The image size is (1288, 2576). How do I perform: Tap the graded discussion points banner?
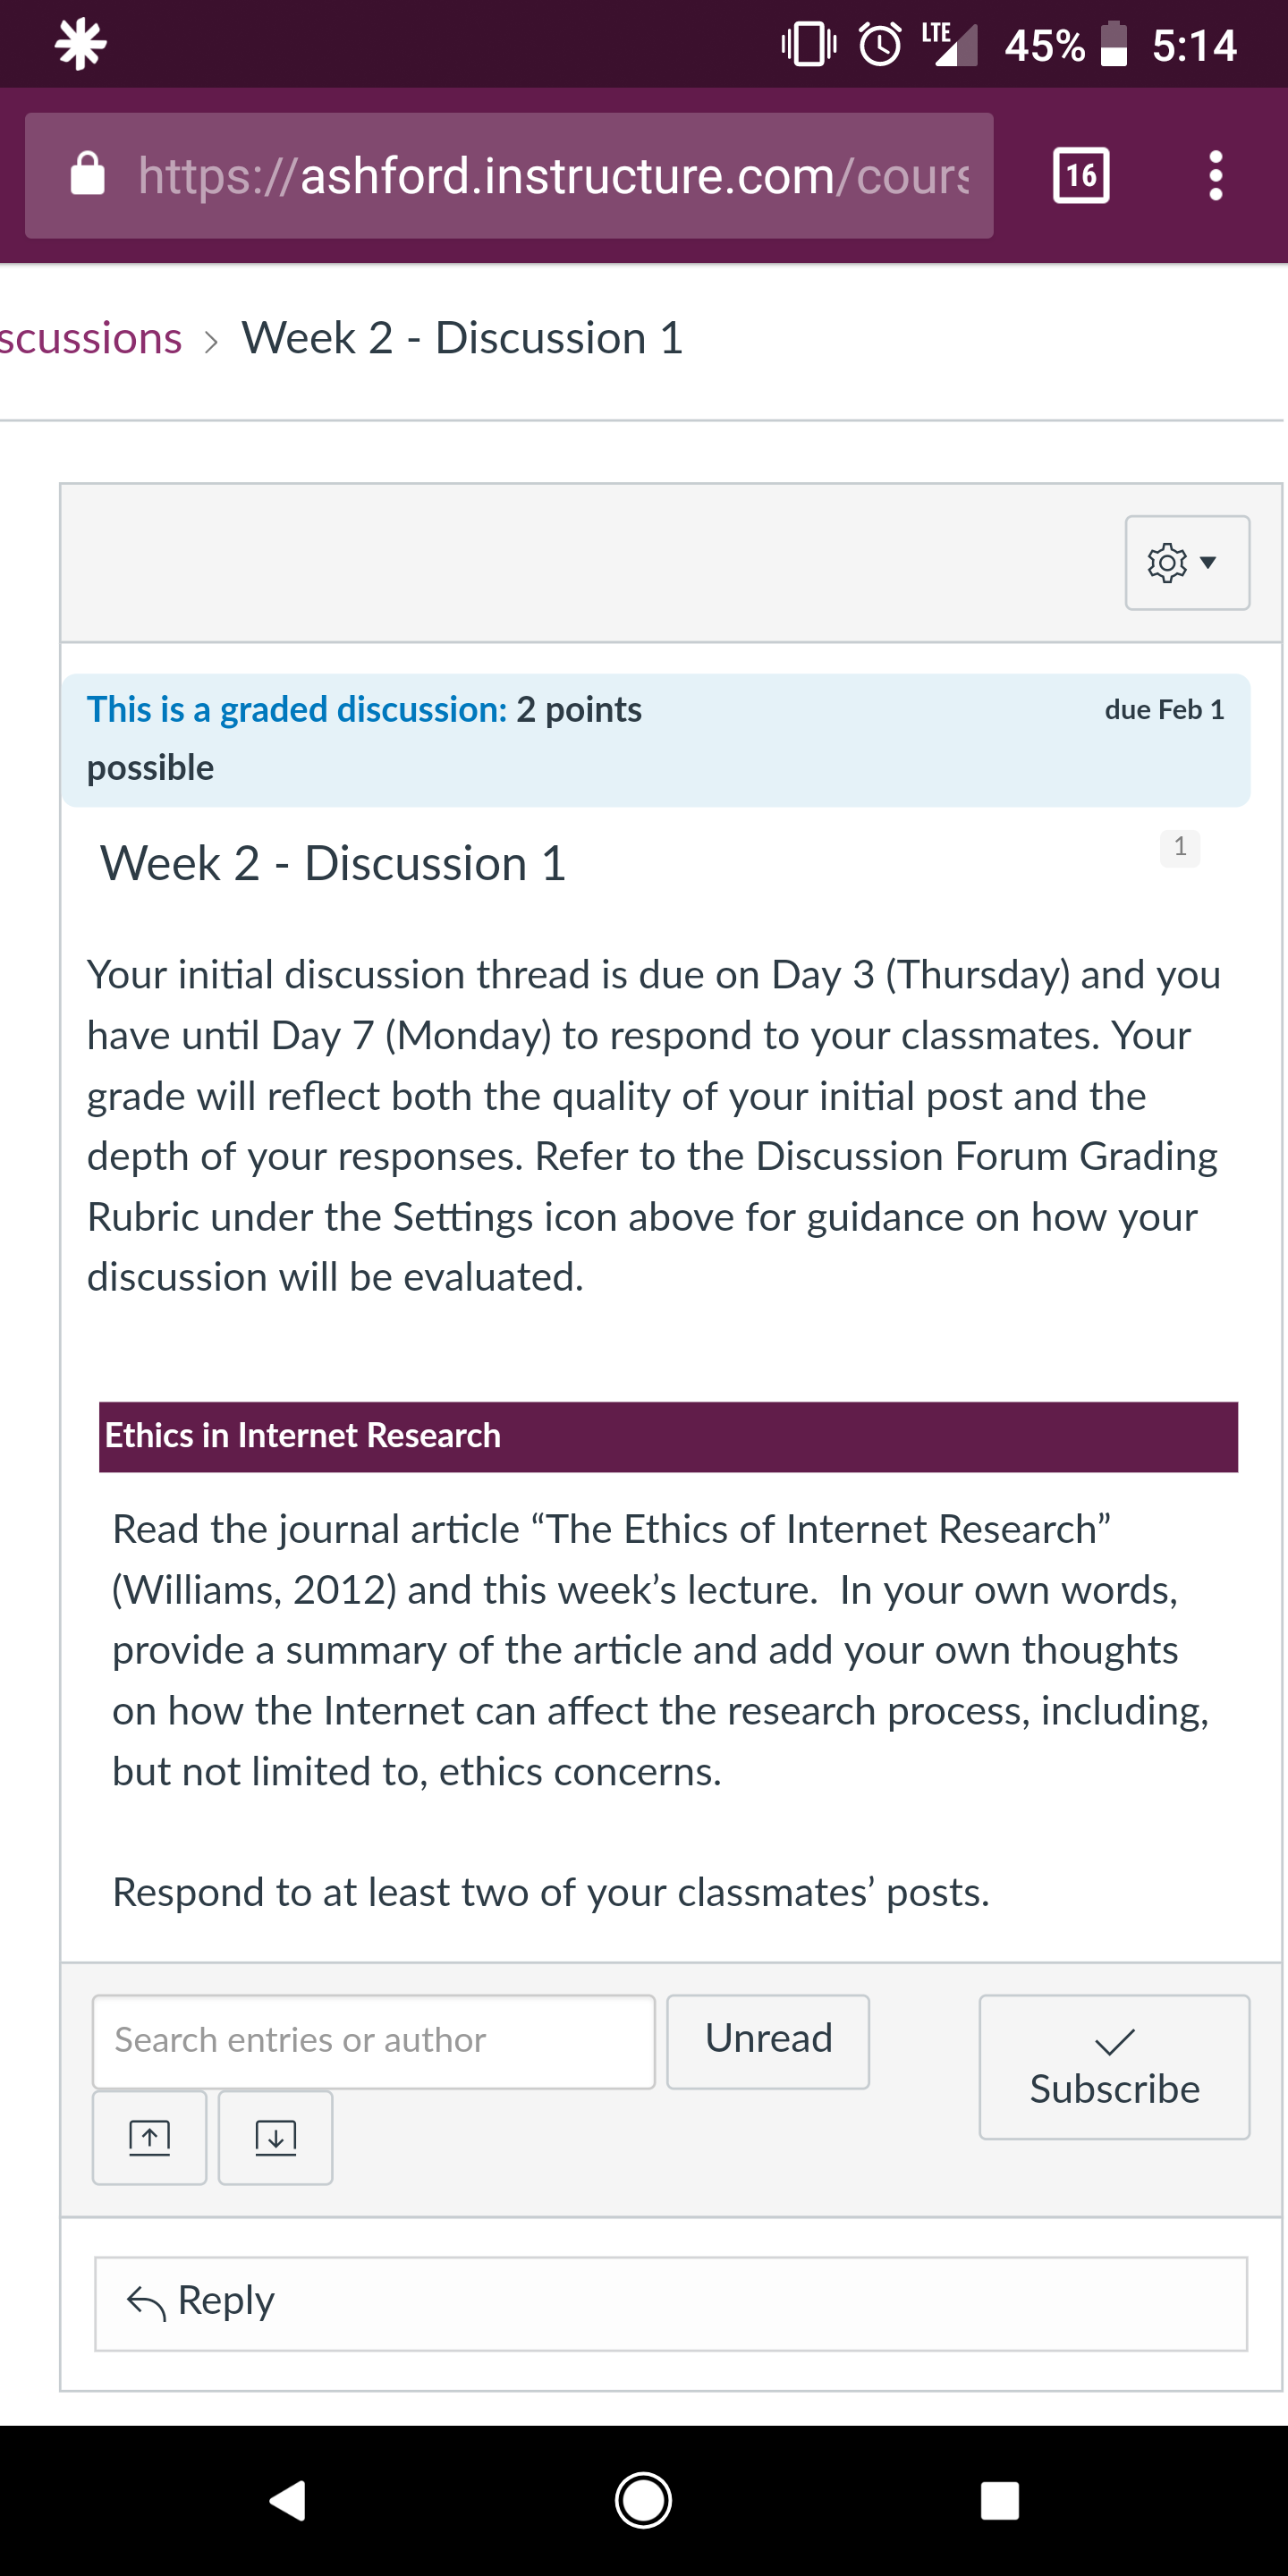click(x=656, y=740)
